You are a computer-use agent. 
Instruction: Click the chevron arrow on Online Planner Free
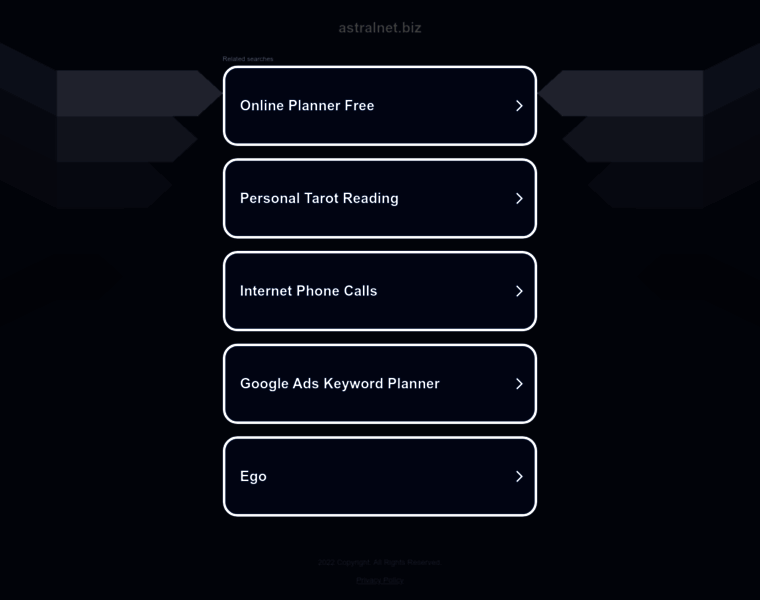pos(519,106)
